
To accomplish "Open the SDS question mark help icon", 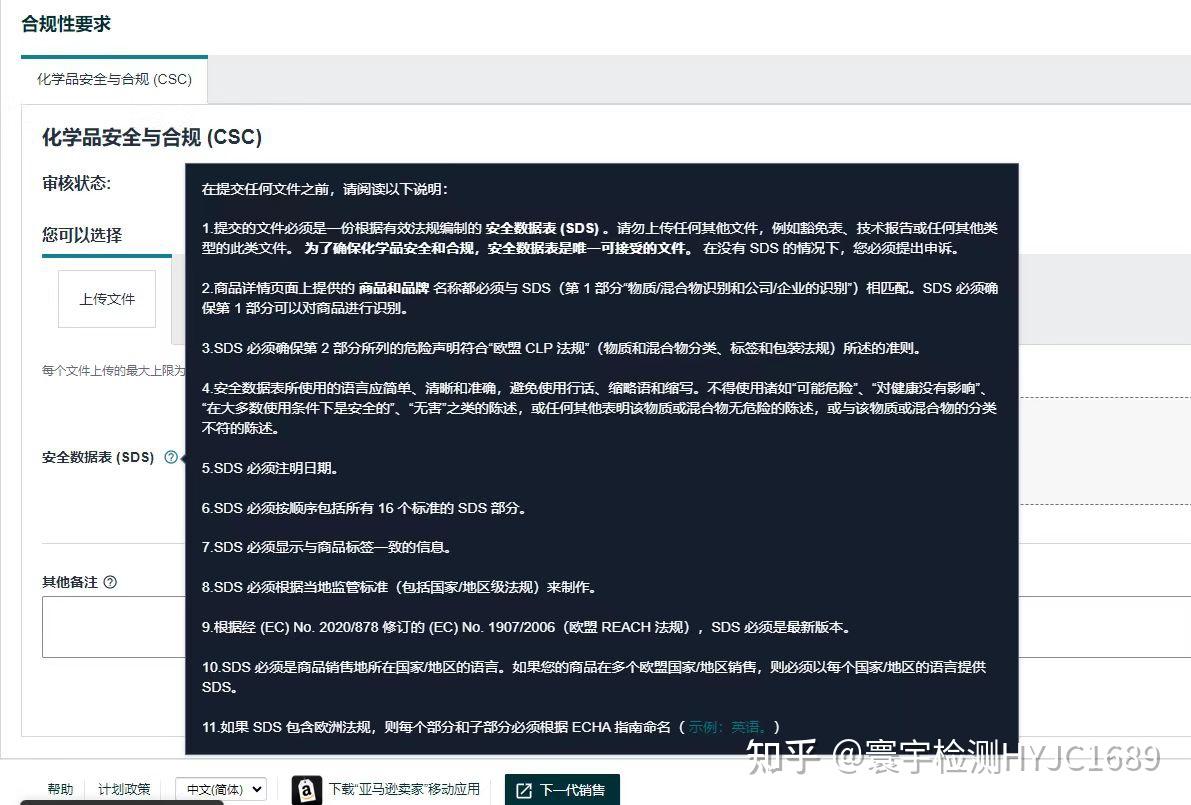I will [170, 457].
